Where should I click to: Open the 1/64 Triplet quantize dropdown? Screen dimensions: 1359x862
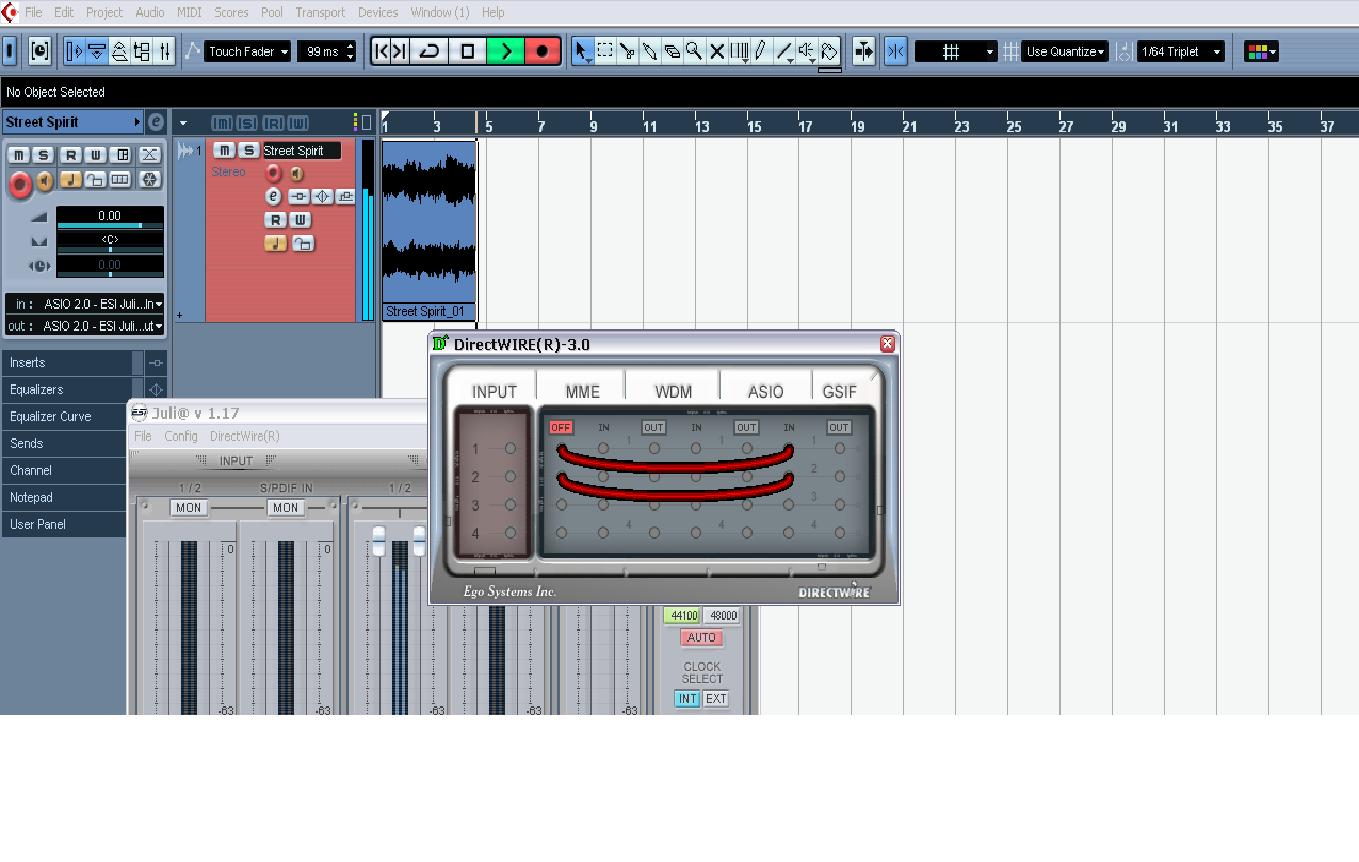pyautogui.click(x=1181, y=51)
